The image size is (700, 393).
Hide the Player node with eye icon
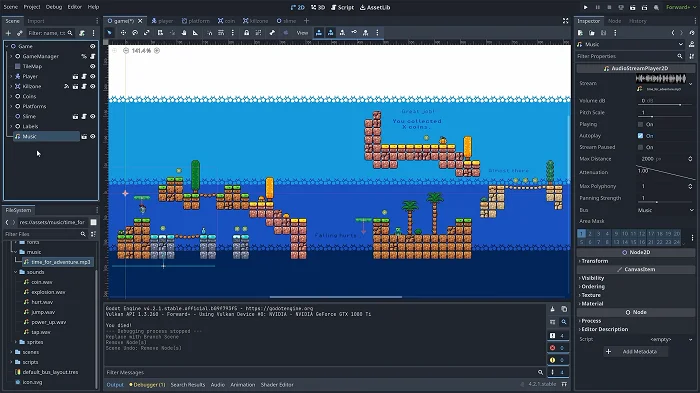coord(92,76)
